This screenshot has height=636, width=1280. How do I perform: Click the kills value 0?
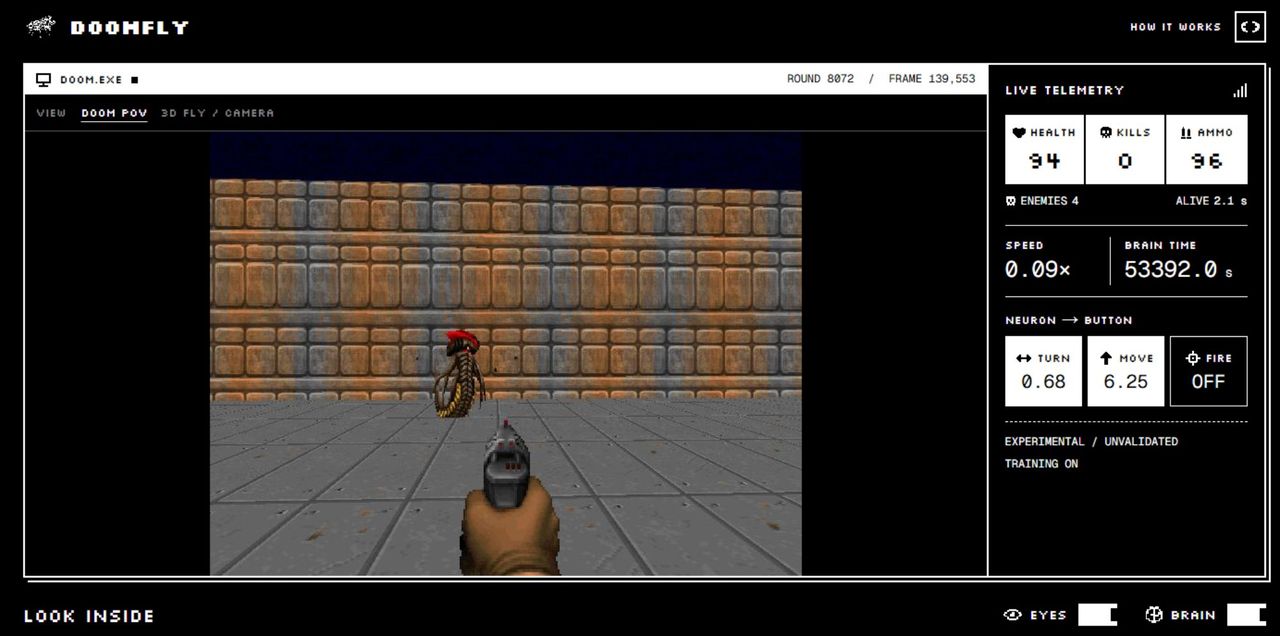(x=1125, y=161)
